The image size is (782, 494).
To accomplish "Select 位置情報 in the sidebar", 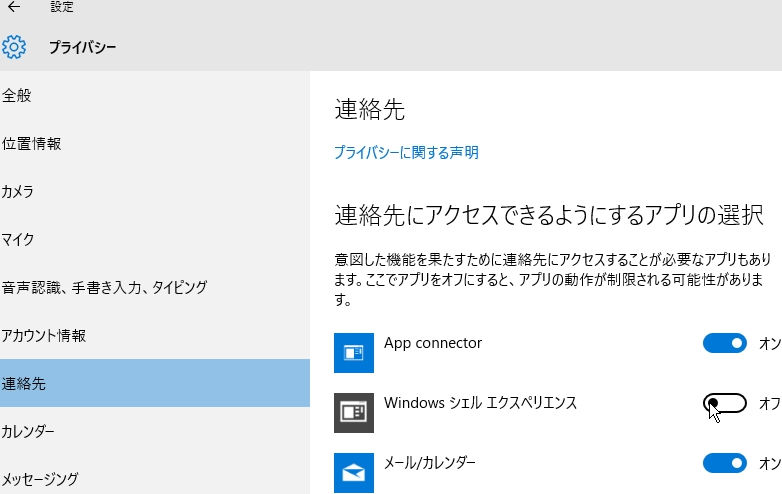I will 155,144.
